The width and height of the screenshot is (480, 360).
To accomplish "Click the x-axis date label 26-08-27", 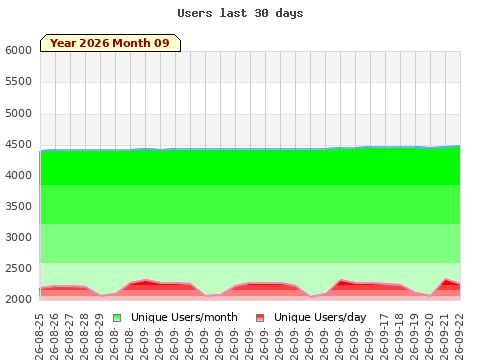I will (69, 337).
